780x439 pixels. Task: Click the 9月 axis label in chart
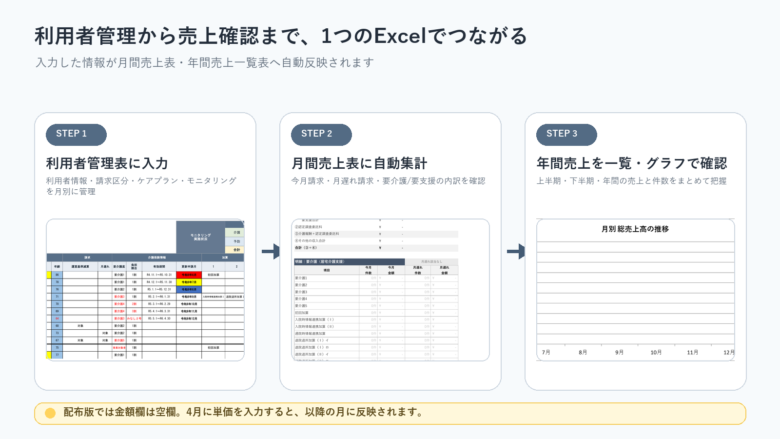click(619, 352)
